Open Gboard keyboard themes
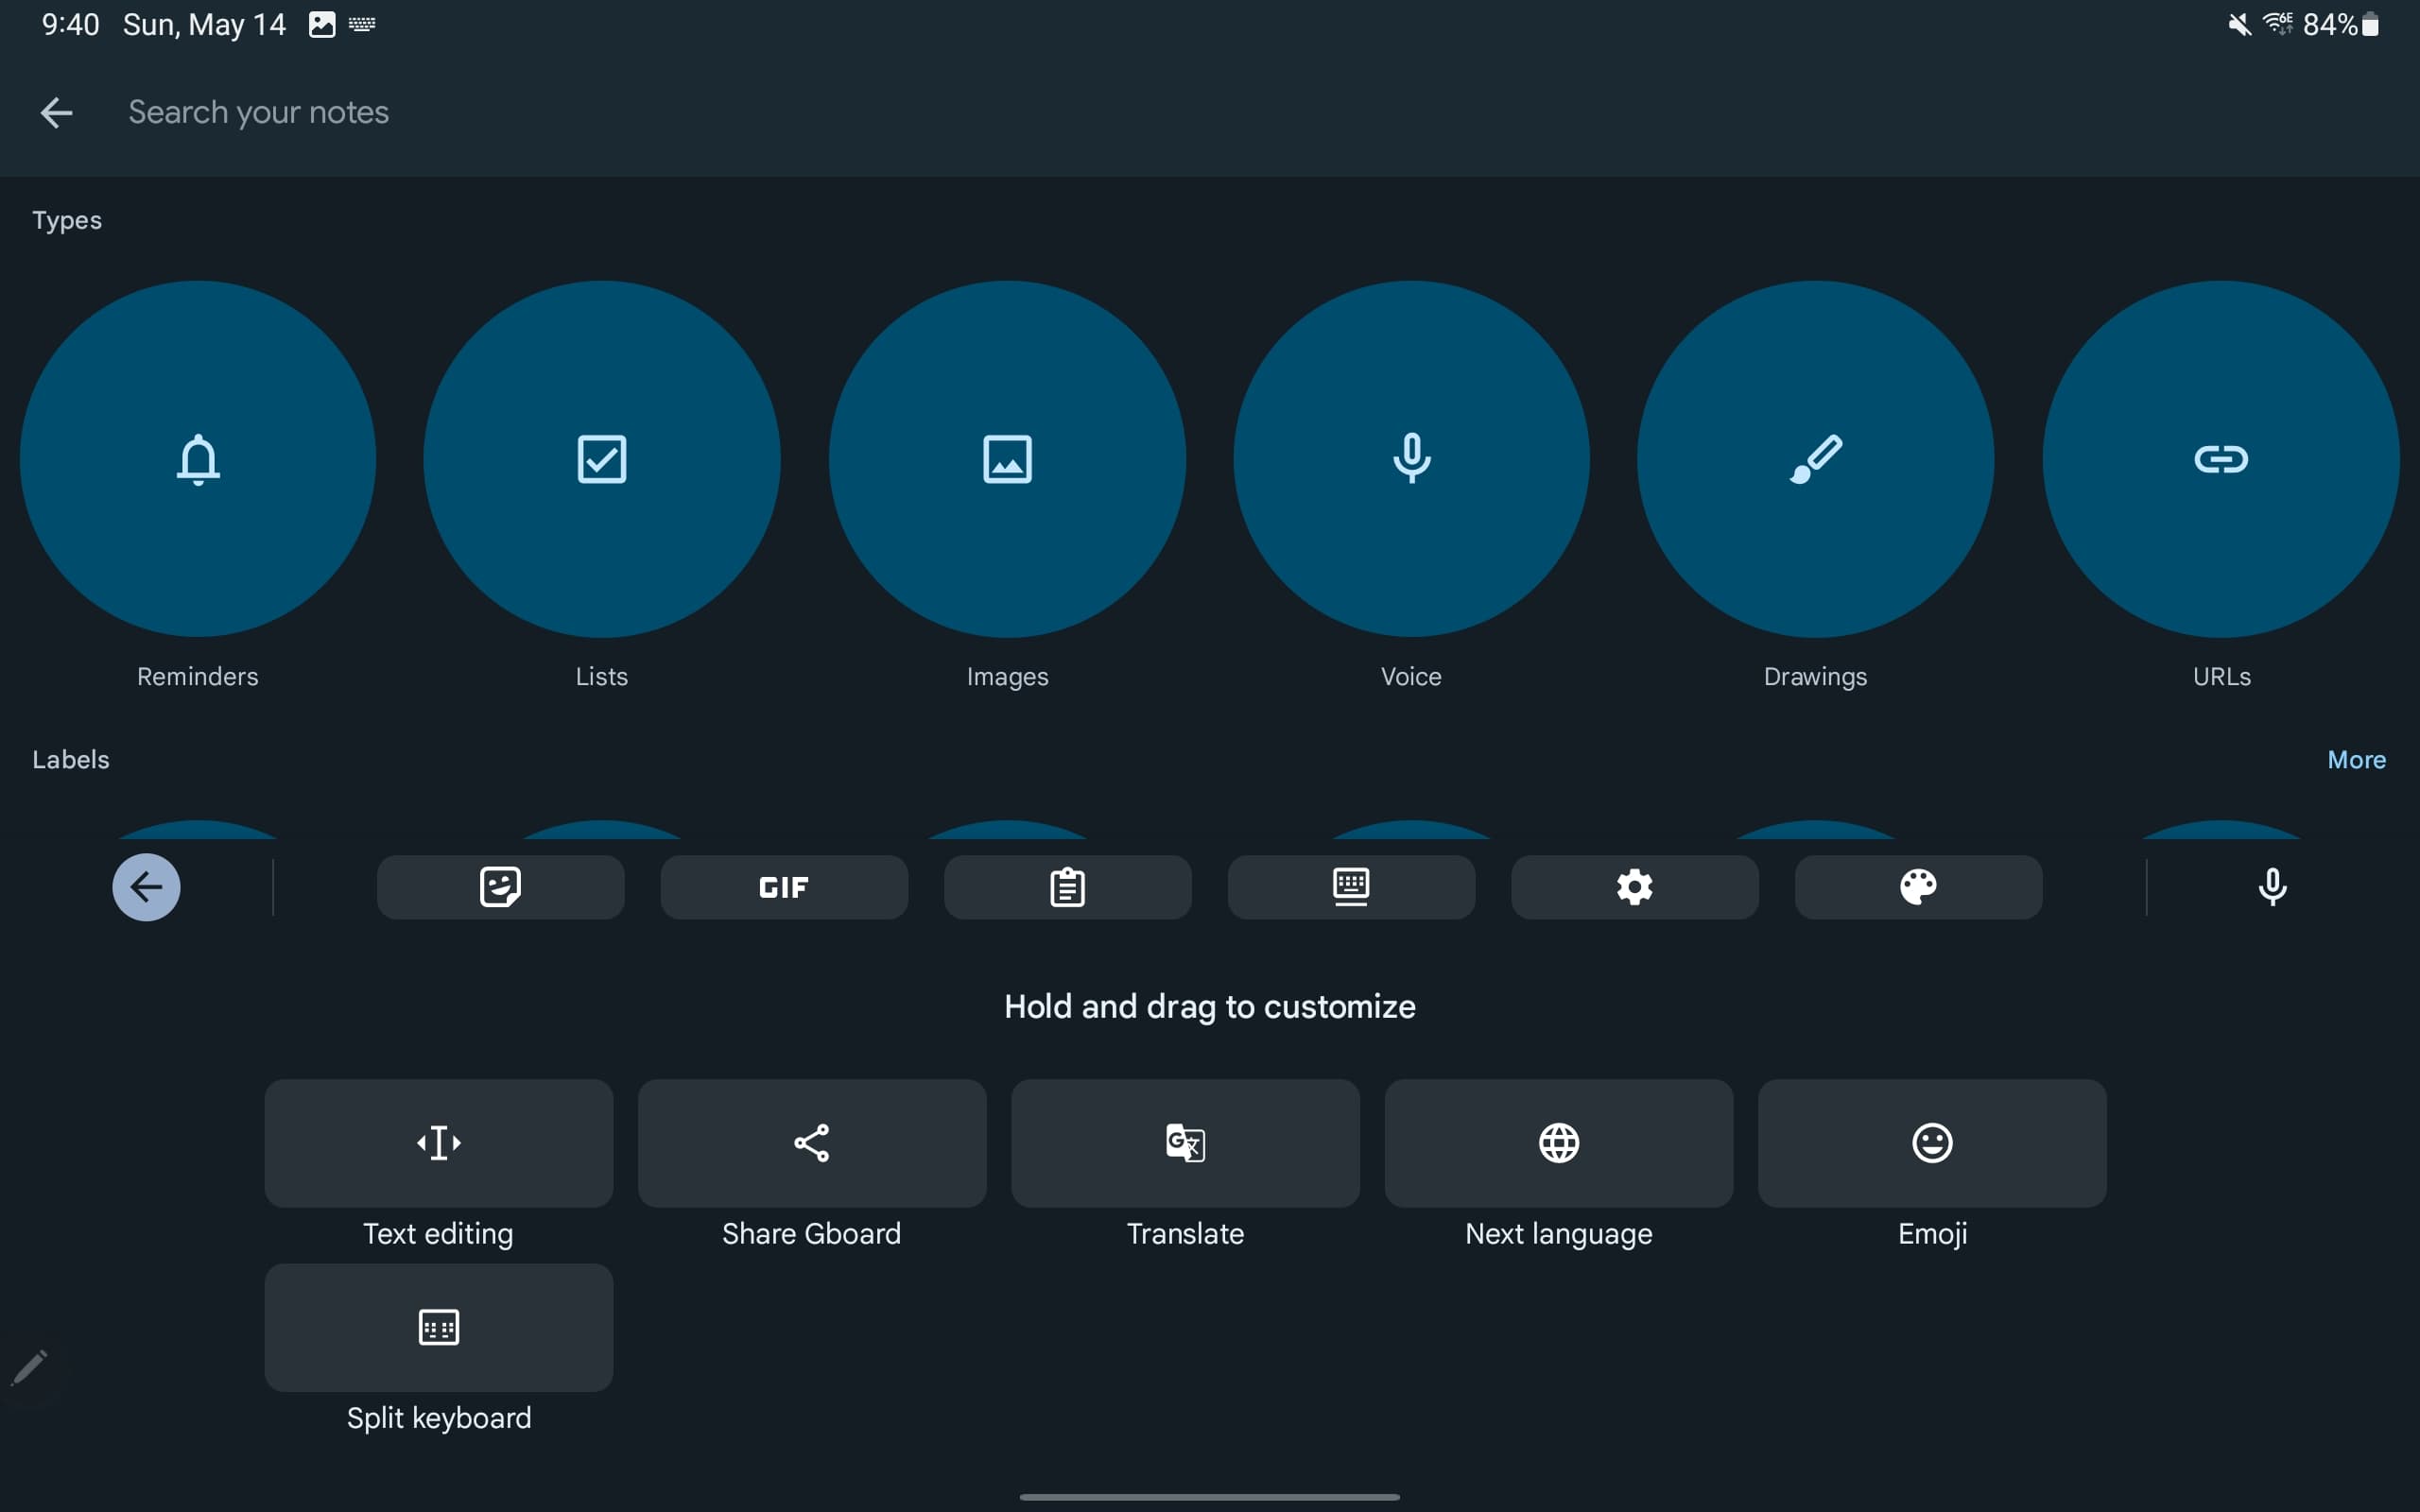This screenshot has width=2420, height=1512. [1917, 887]
